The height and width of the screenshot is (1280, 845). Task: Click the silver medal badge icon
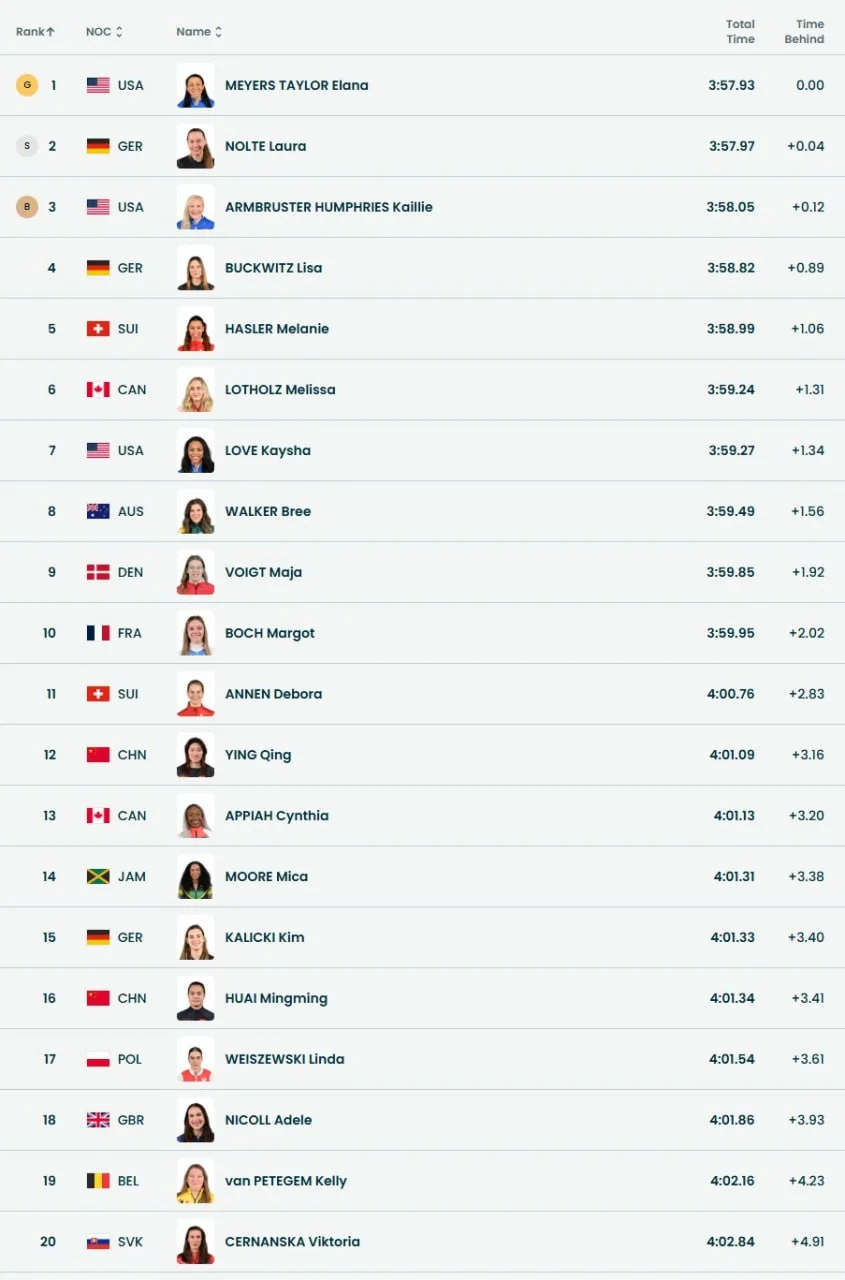pos(27,146)
